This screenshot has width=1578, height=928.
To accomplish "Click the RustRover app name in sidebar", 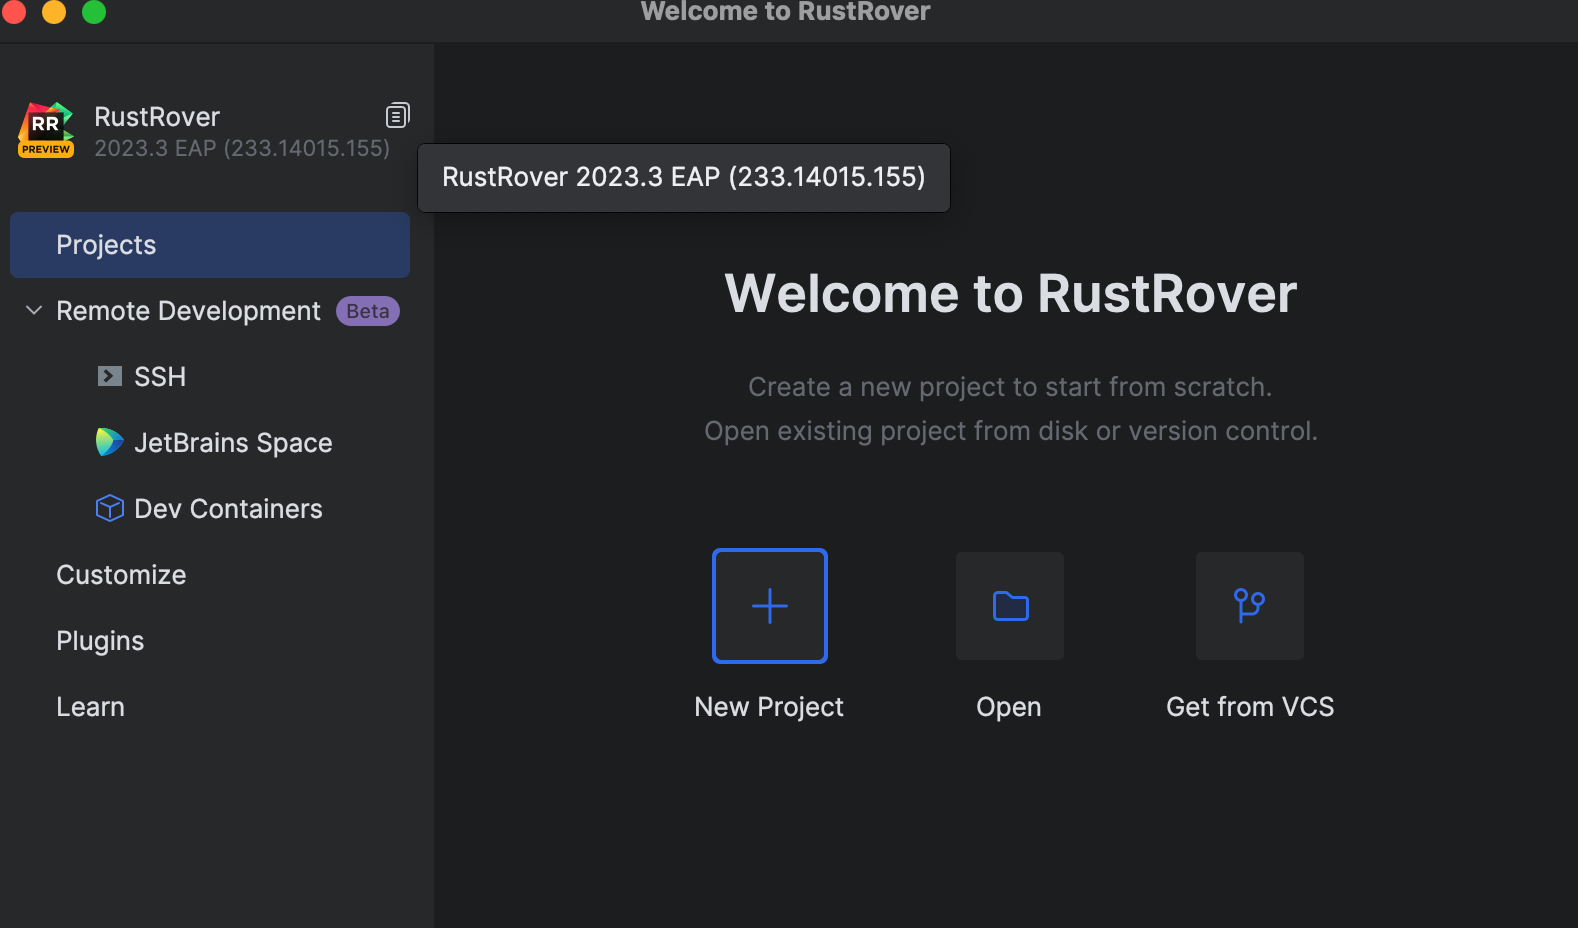I will click(x=157, y=117).
